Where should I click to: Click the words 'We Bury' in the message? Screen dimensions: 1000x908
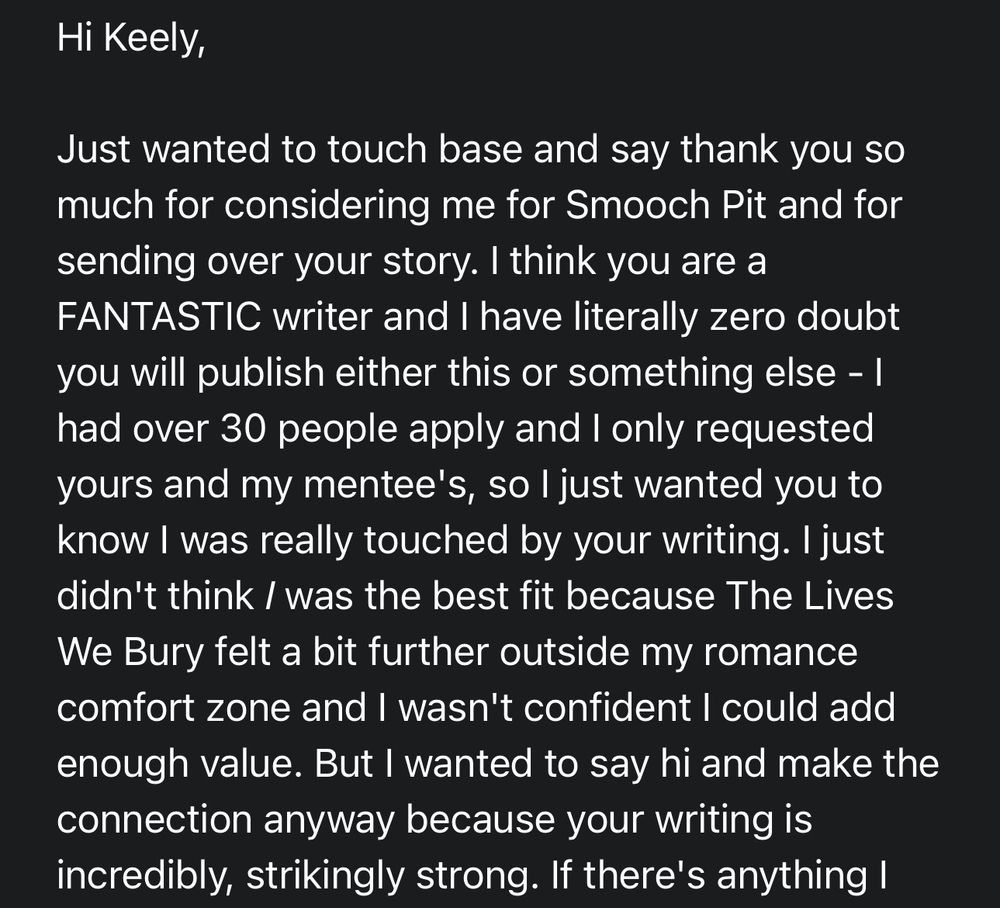(130, 652)
